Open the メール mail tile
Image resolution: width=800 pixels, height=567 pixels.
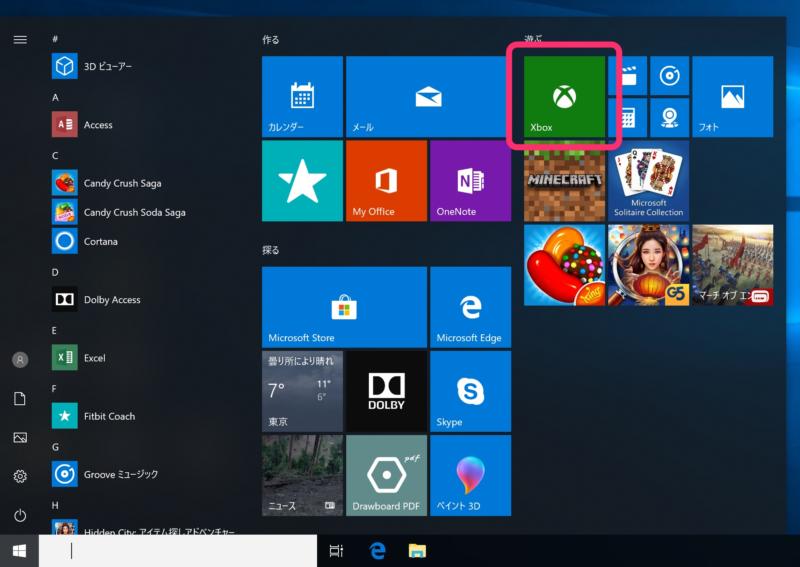coord(428,96)
